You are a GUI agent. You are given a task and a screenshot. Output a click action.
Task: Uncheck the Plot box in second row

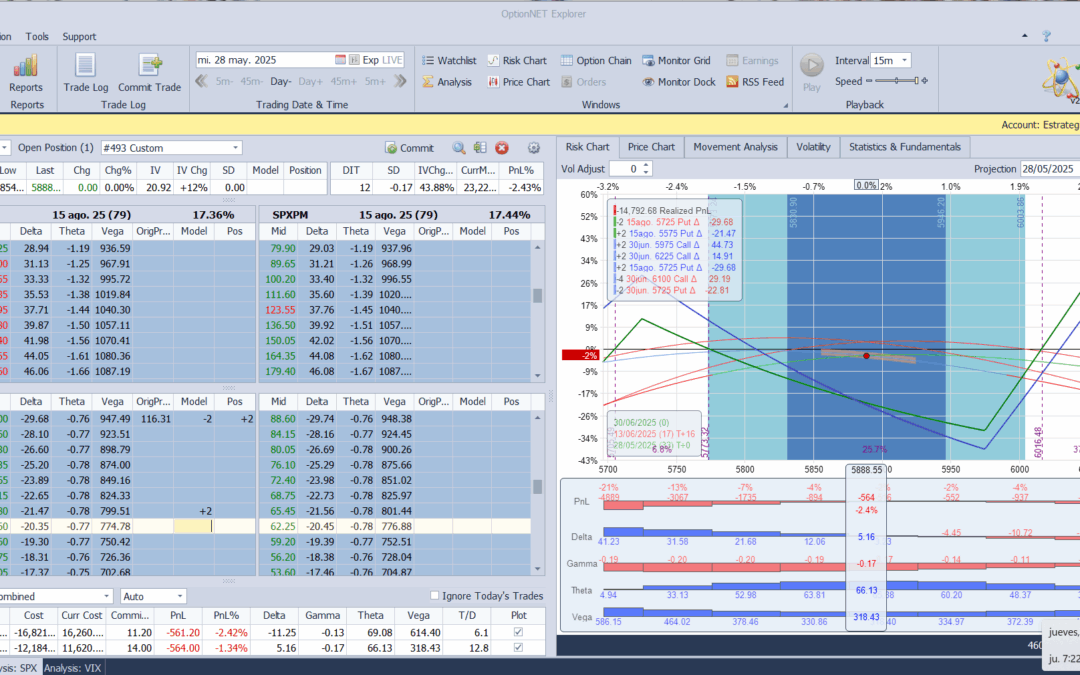(517, 649)
